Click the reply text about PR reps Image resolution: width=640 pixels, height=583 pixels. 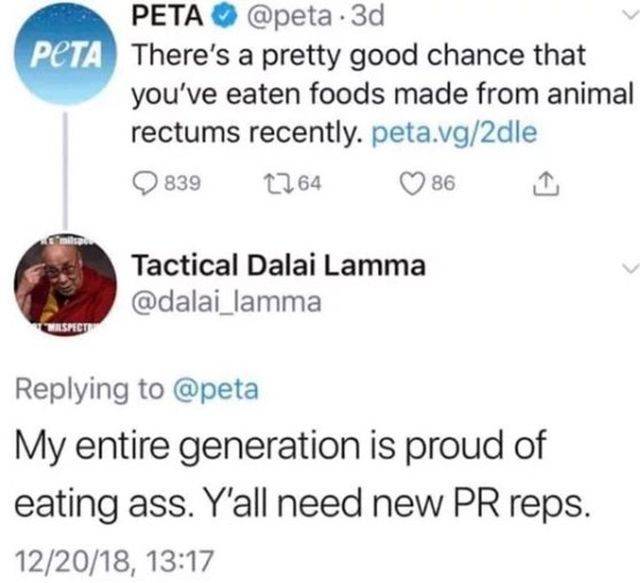(300, 472)
